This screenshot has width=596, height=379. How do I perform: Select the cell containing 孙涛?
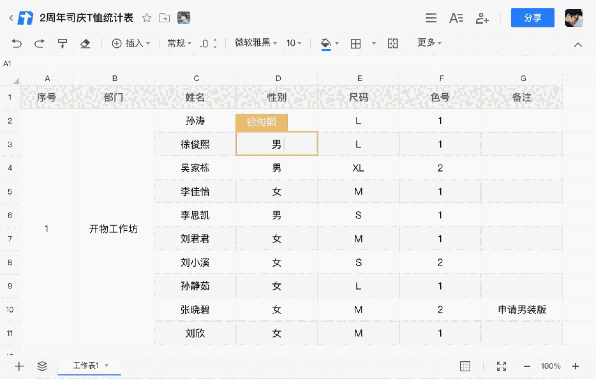(195, 121)
